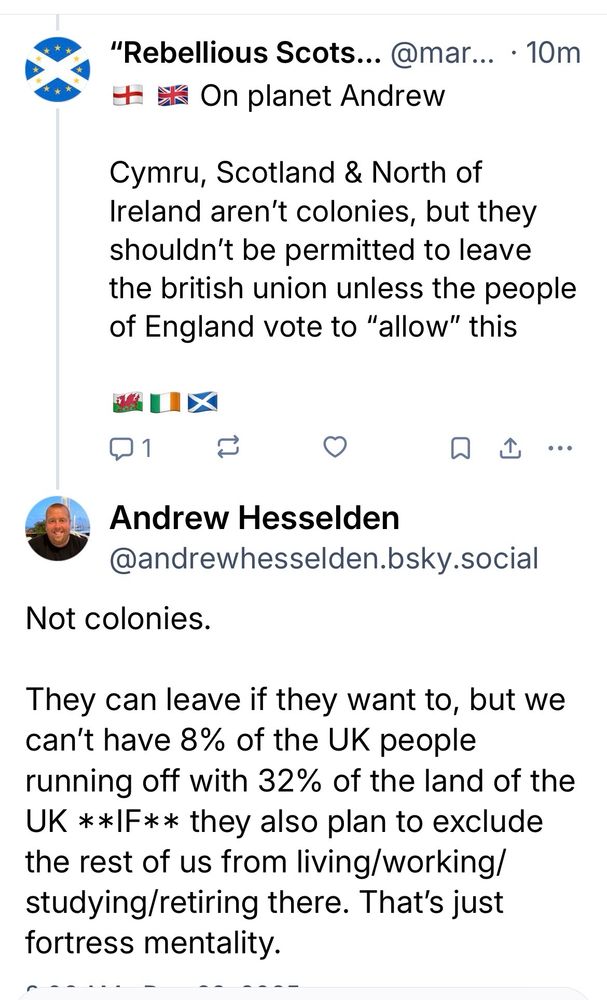
Task: Tap Andrew Hesselden's profile photo
Action: (57, 530)
